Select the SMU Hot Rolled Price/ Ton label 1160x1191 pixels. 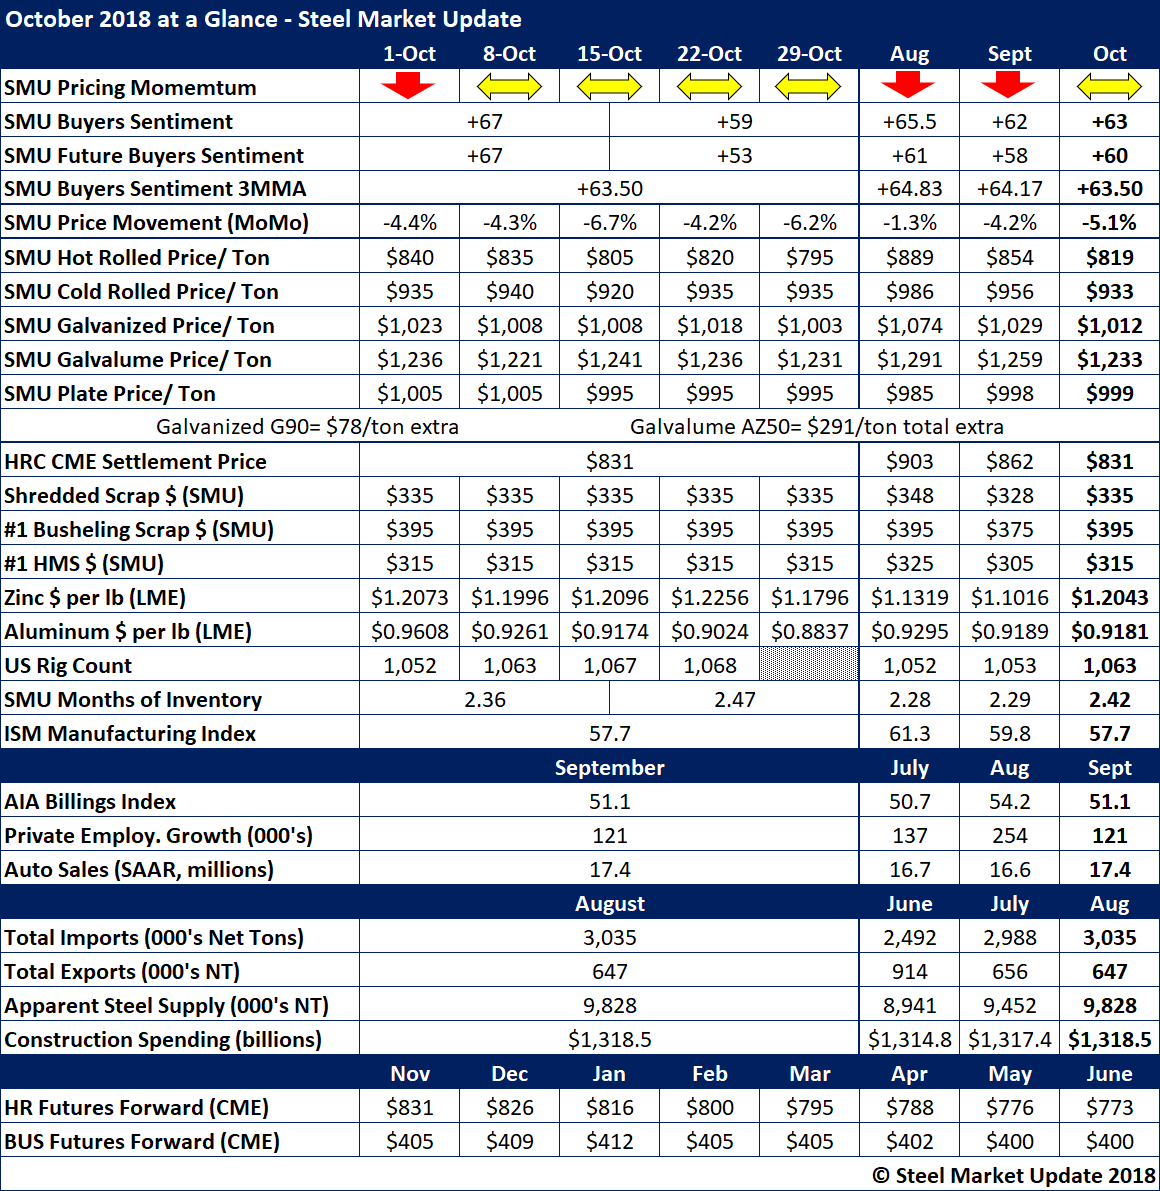pyautogui.click(x=137, y=257)
